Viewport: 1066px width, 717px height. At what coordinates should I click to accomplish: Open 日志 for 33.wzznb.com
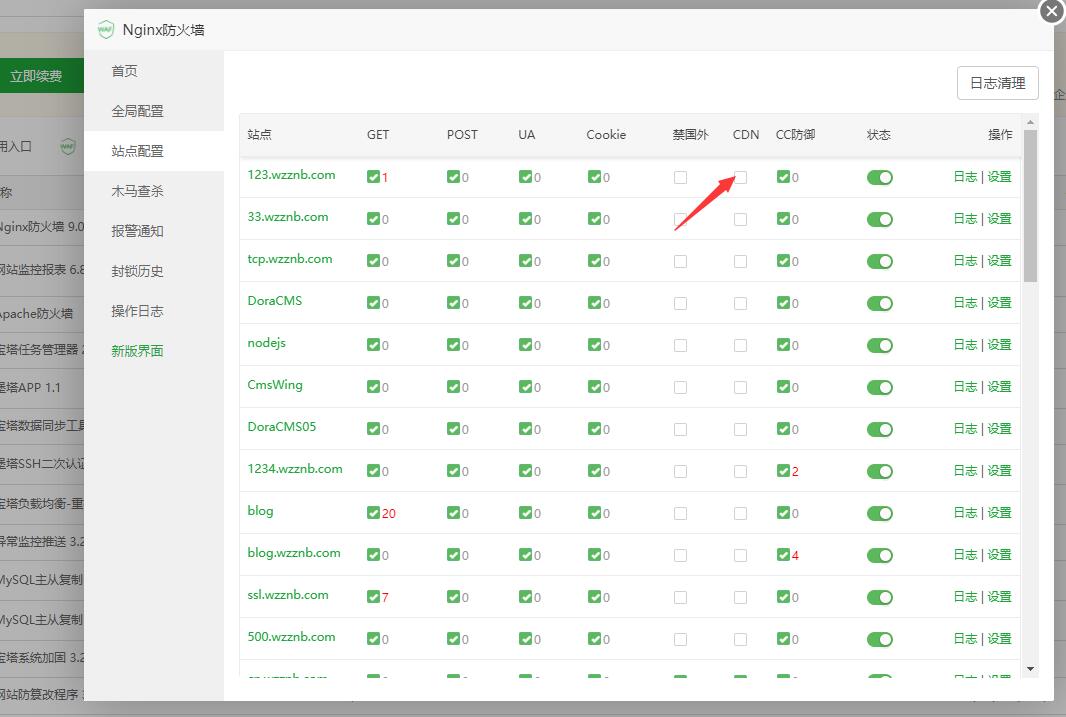tap(965, 219)
